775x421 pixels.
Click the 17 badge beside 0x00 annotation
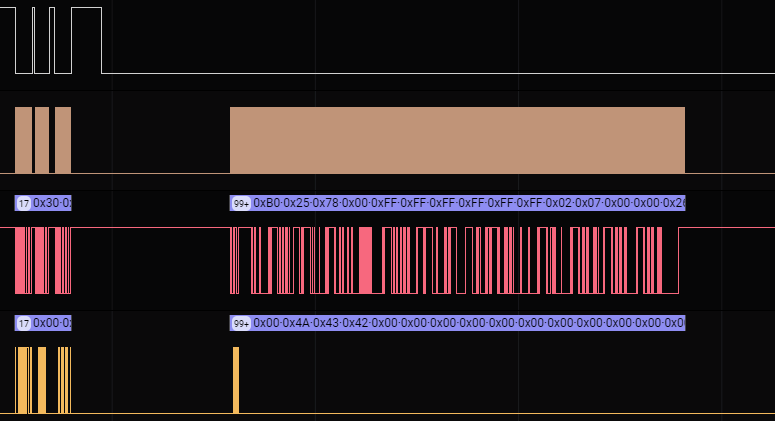point(24,323)
